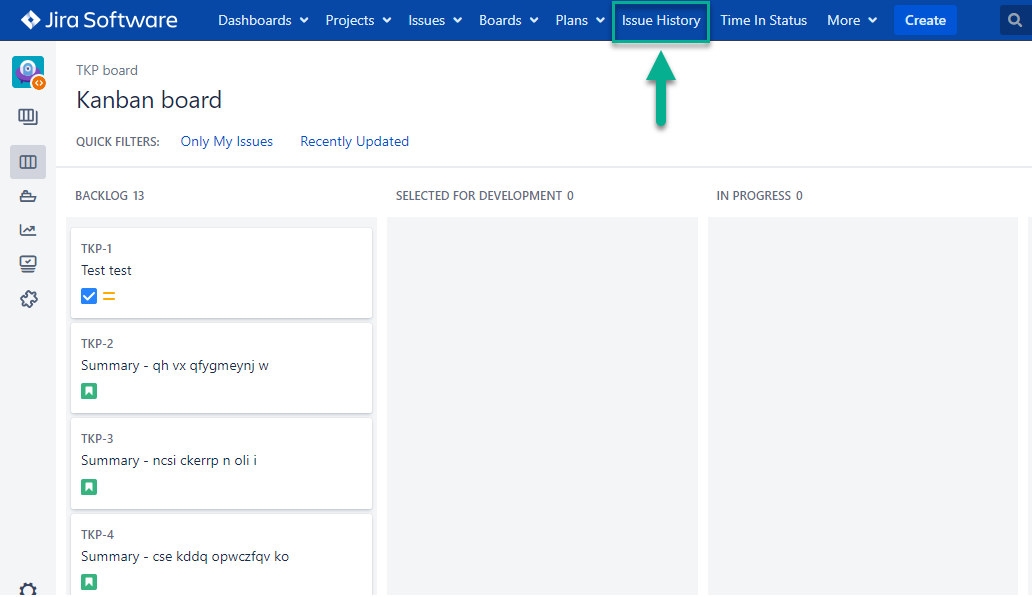The width and height of the screenshot is (1032, 597).
Task: Toggle Only My Issues quick filter
Action: click(x=226, y=141)
